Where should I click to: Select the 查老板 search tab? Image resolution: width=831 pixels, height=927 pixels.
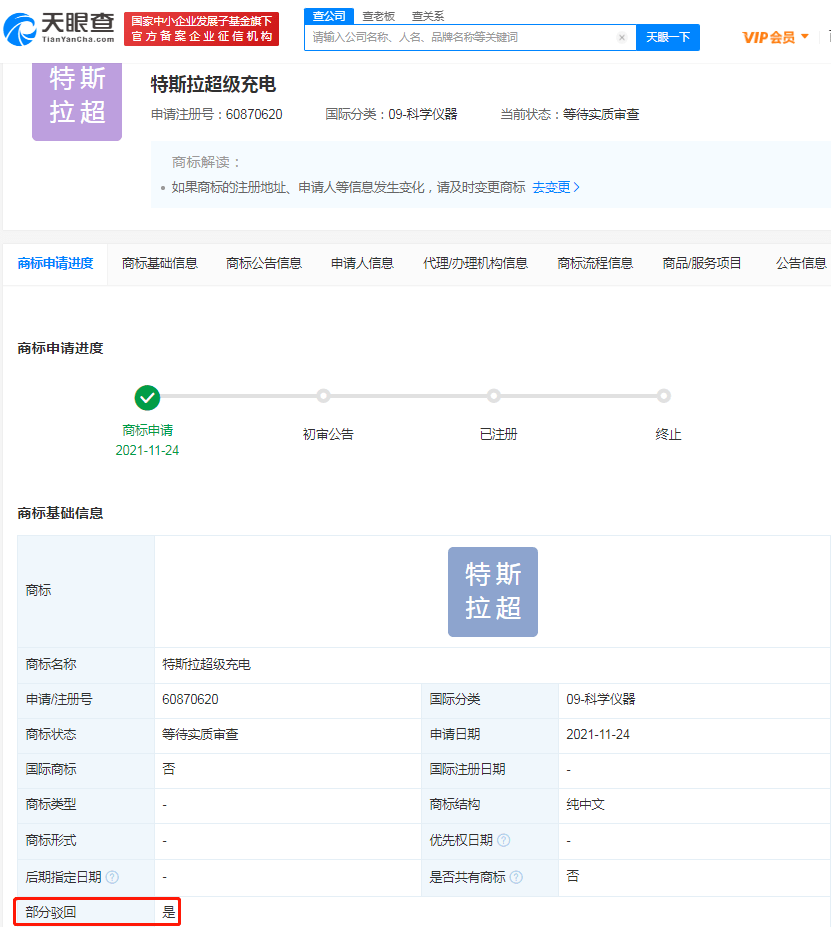point(378,16)
